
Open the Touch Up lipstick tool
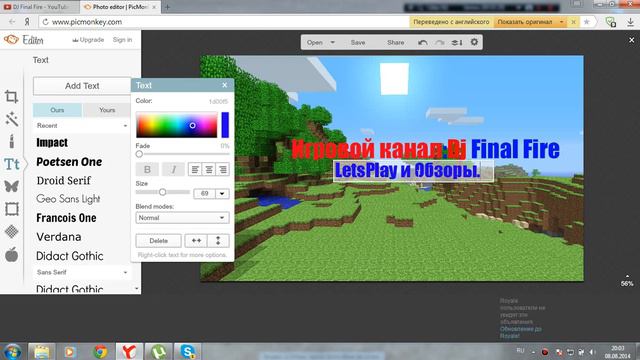(11, 141)
